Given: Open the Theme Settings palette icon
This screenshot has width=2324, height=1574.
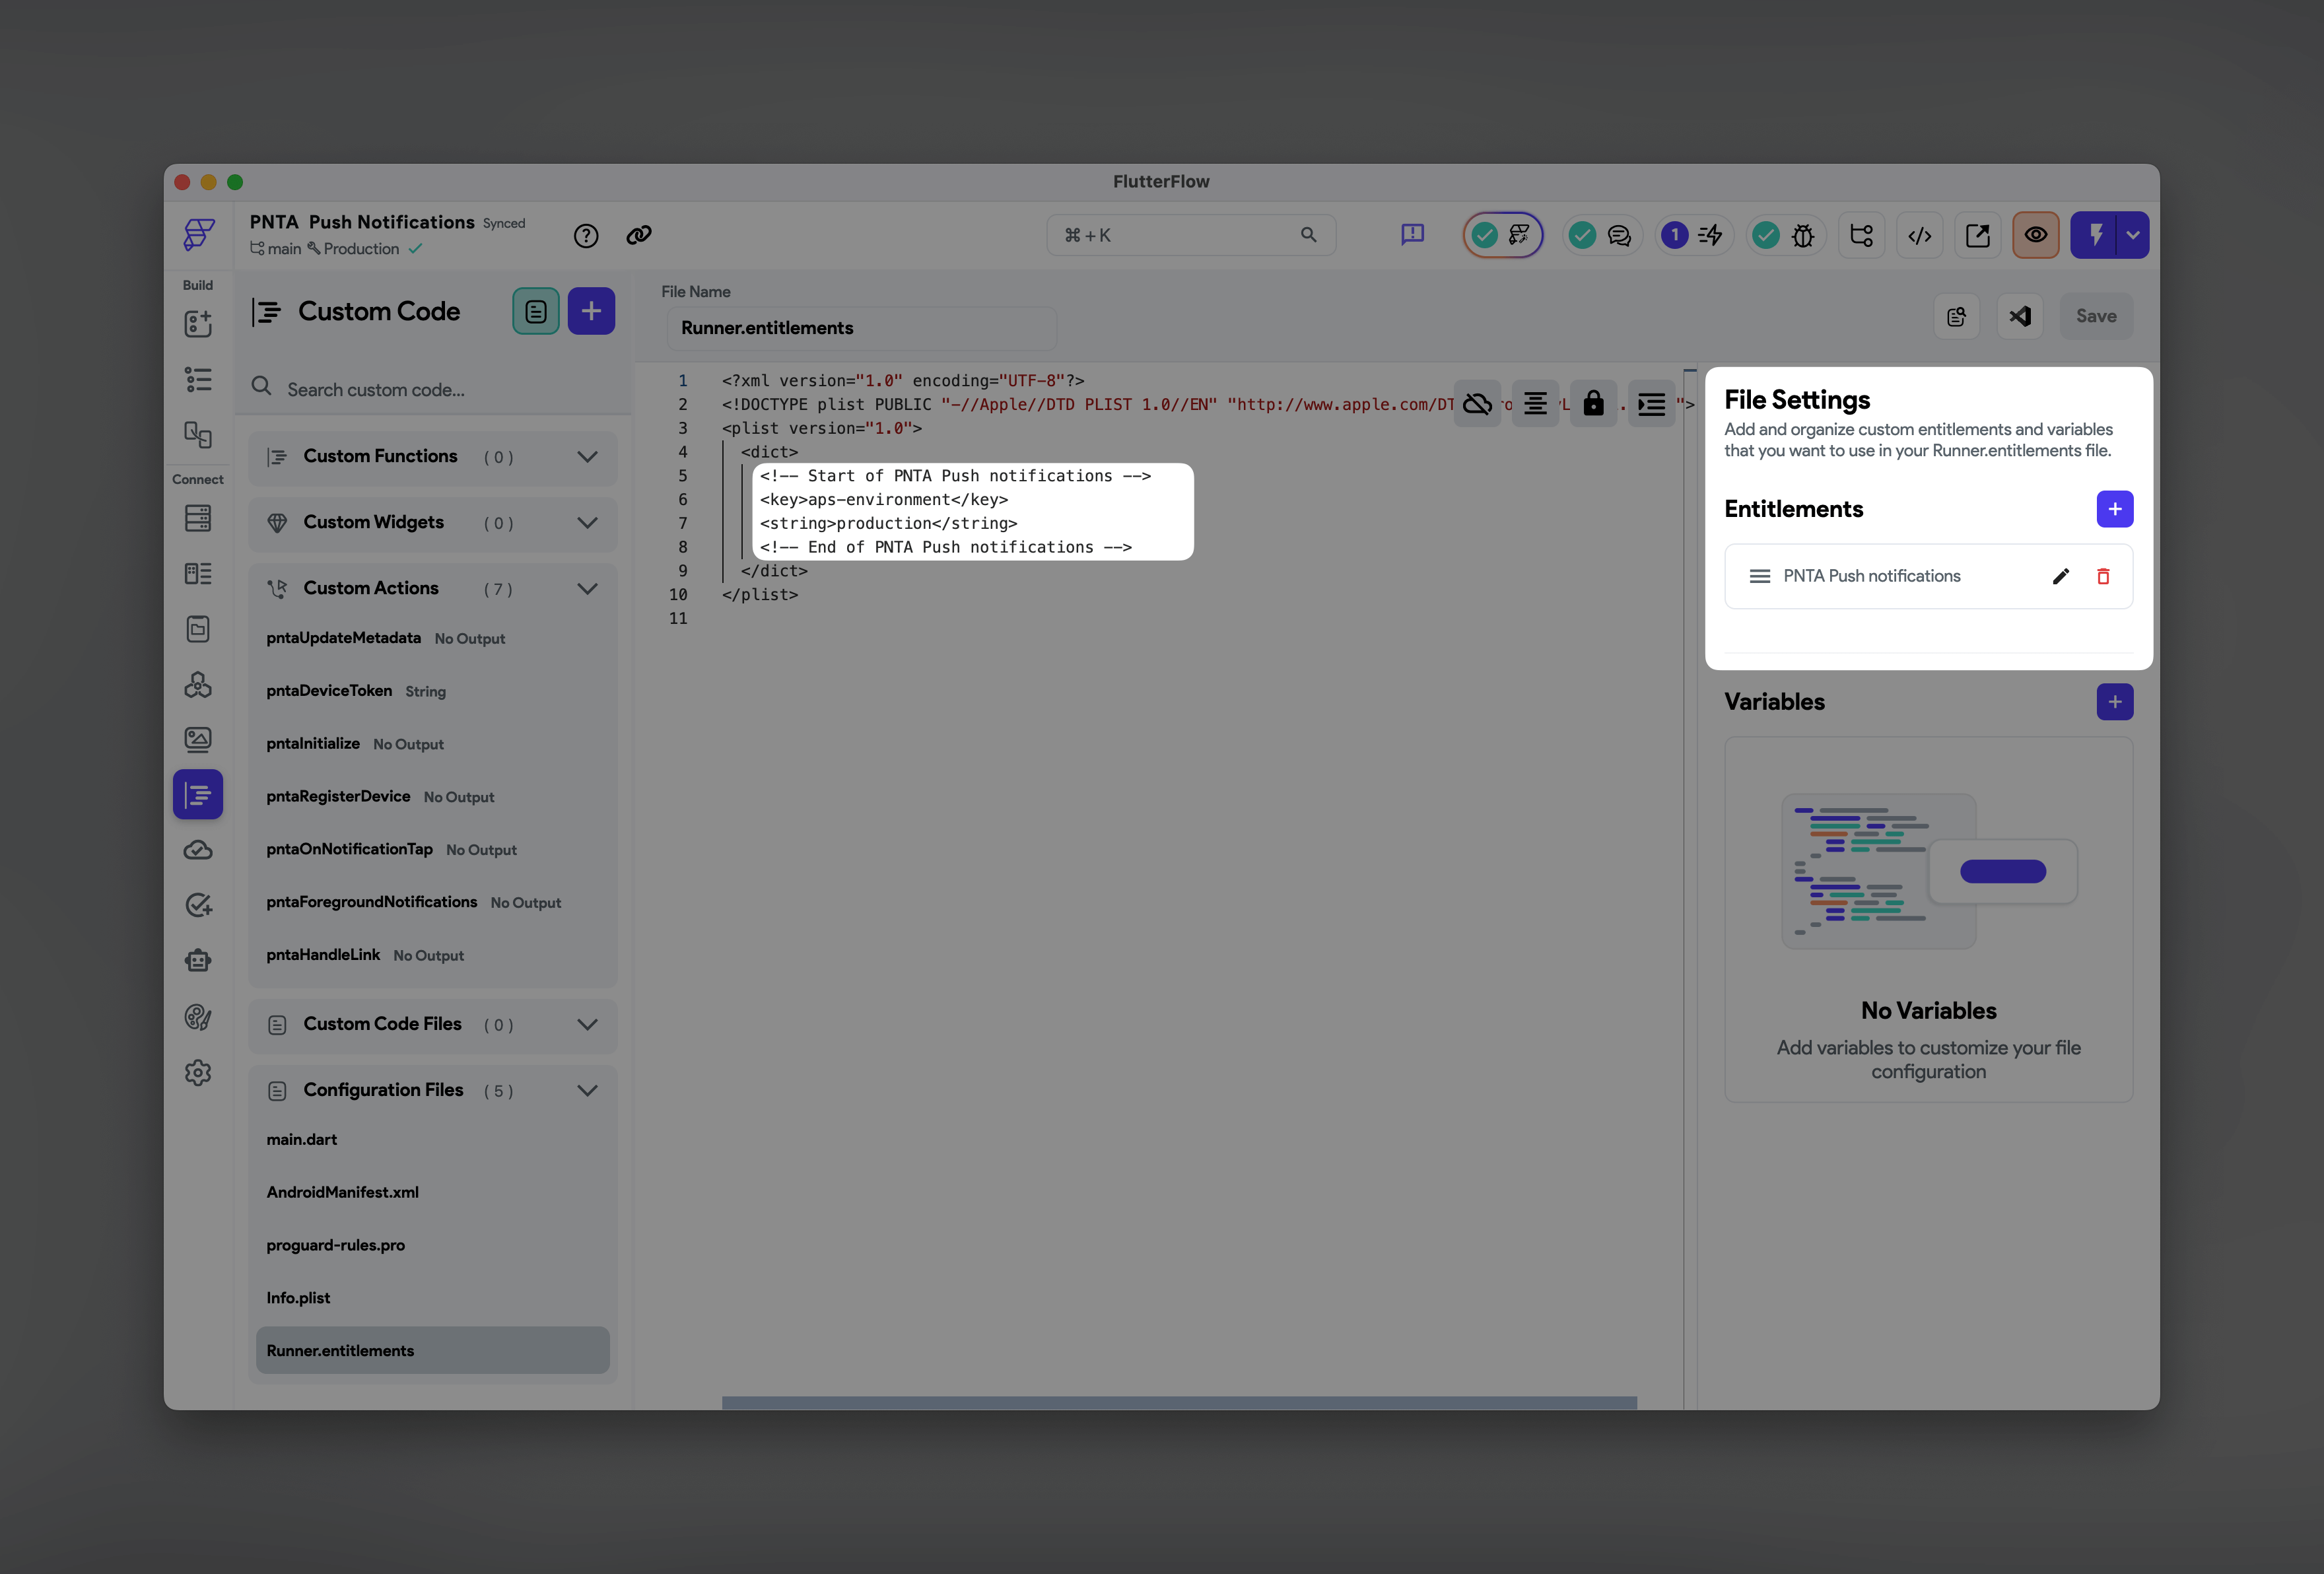Looking at the screenshot, I should (x=198, y=1018).
